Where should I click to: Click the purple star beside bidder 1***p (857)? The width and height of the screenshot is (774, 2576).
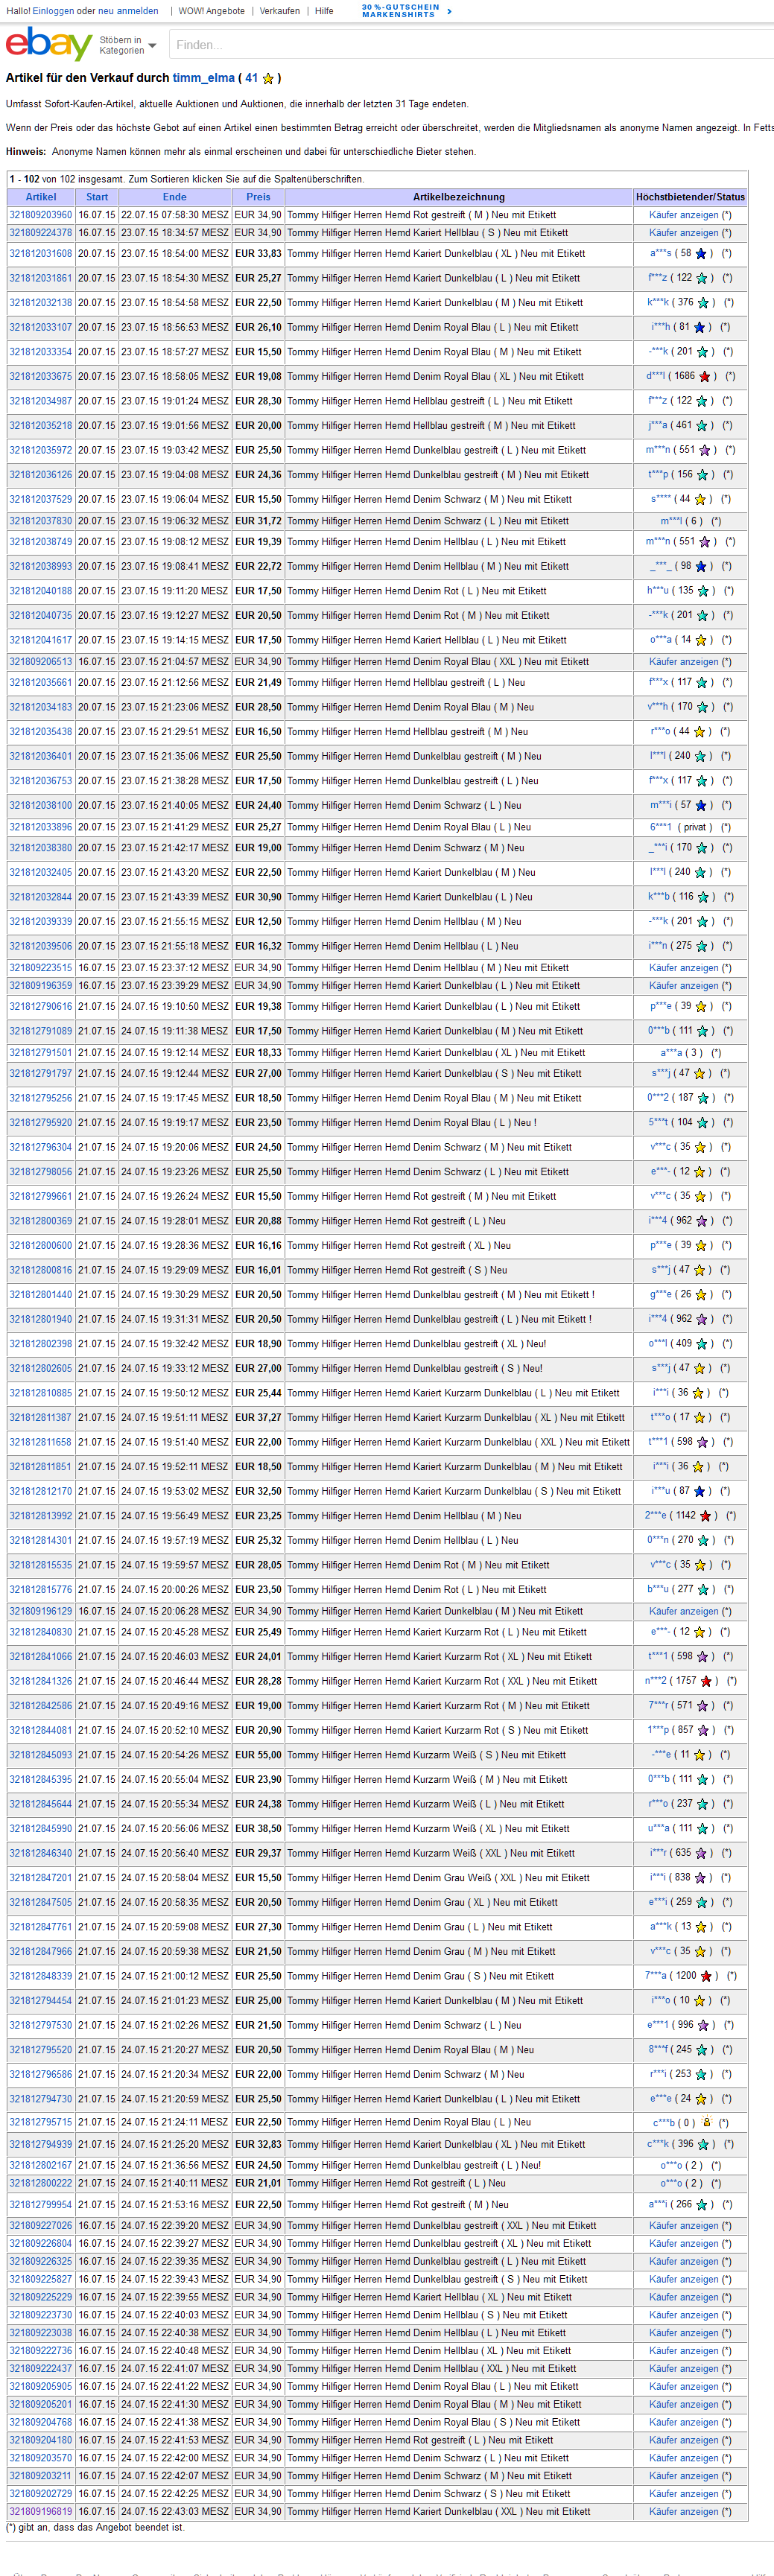pyautogui.click(x=704, y=1731)
